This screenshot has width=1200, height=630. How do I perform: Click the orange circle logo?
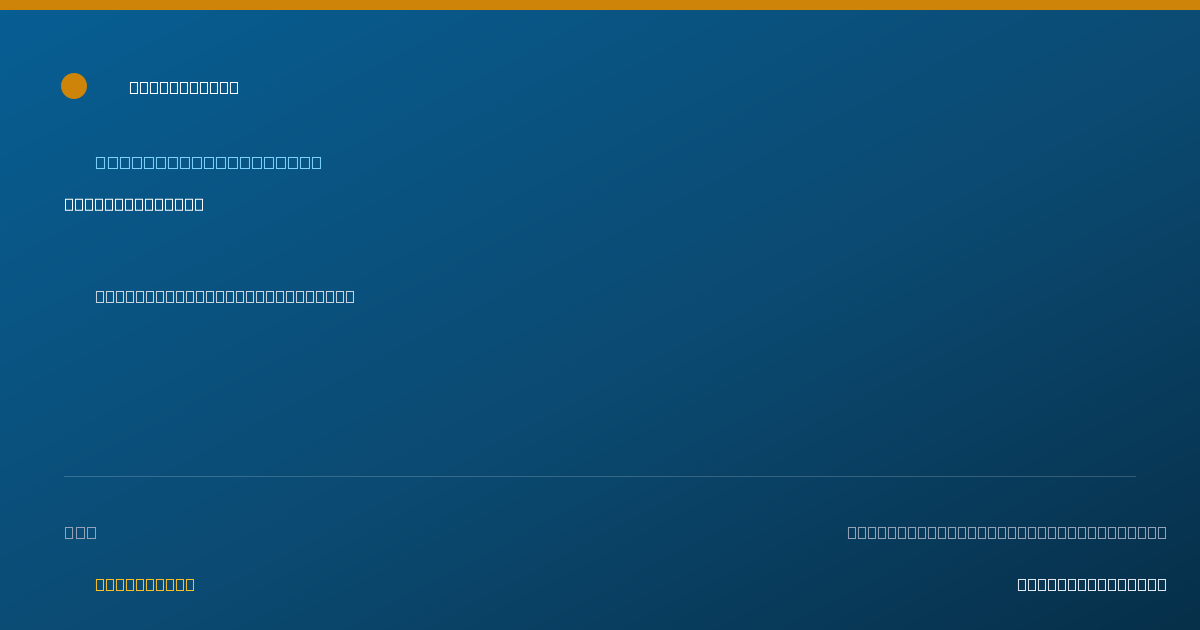[x=74, y=86]
